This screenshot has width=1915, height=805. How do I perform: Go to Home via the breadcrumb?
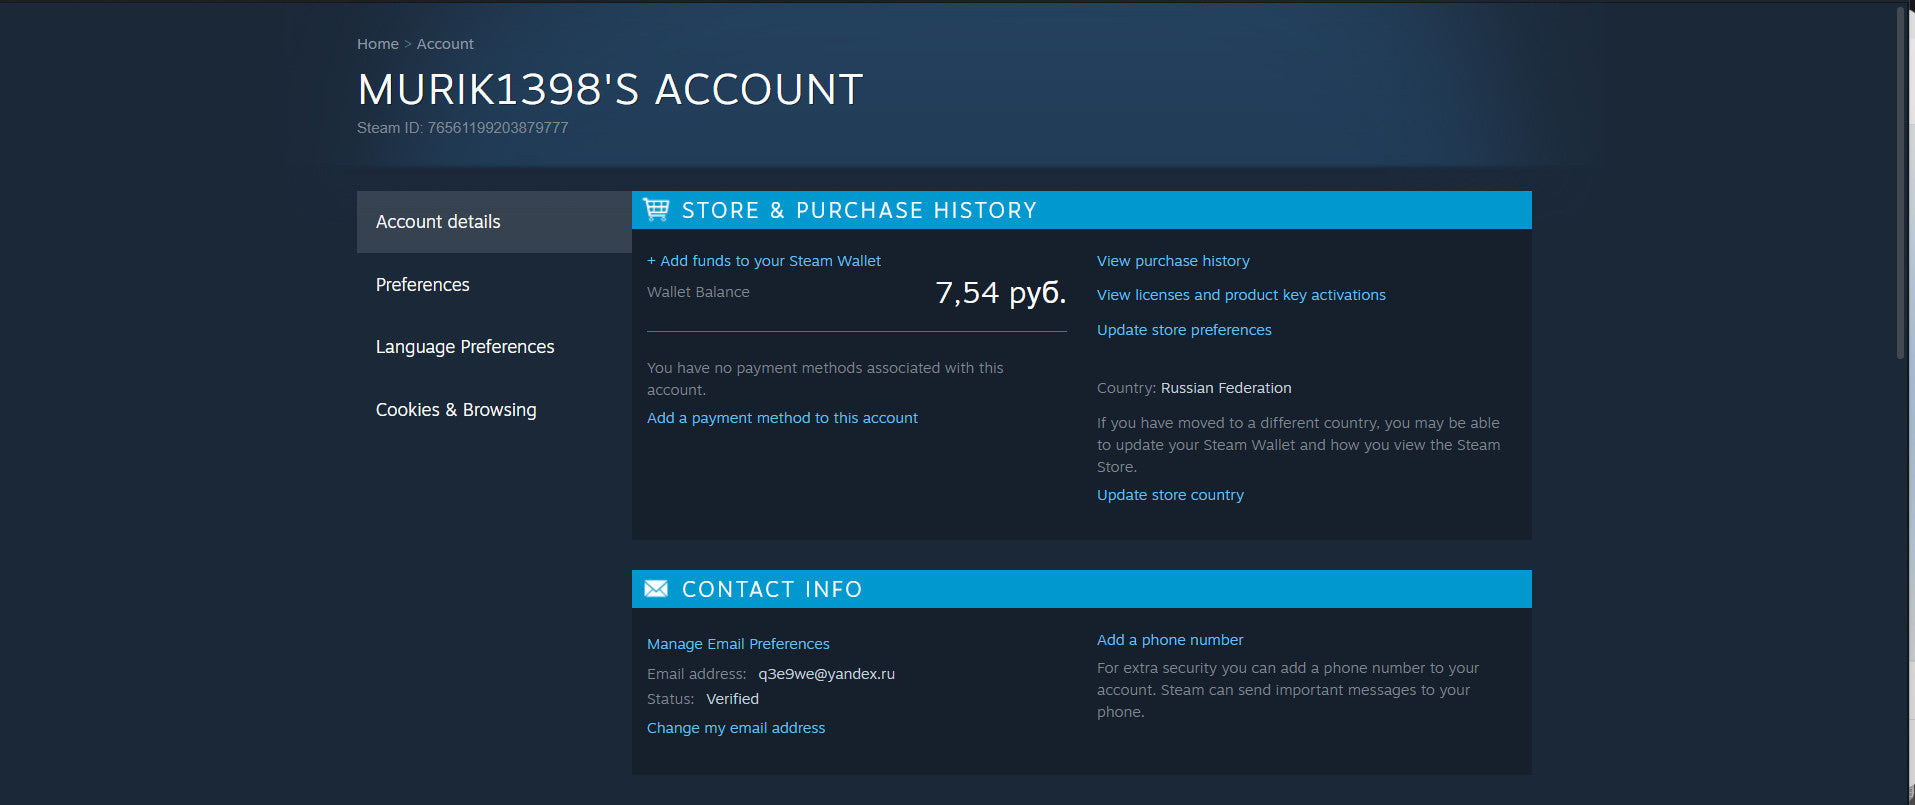pyautogui.click(x=377, y=44)
